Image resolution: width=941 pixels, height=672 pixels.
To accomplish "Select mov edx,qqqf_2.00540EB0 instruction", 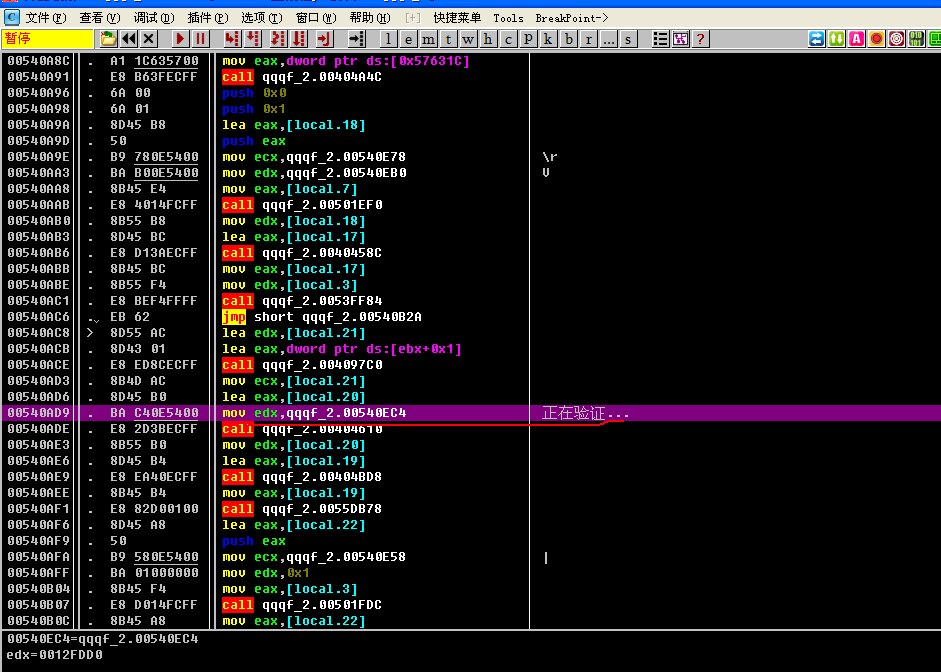I will 314,173.
